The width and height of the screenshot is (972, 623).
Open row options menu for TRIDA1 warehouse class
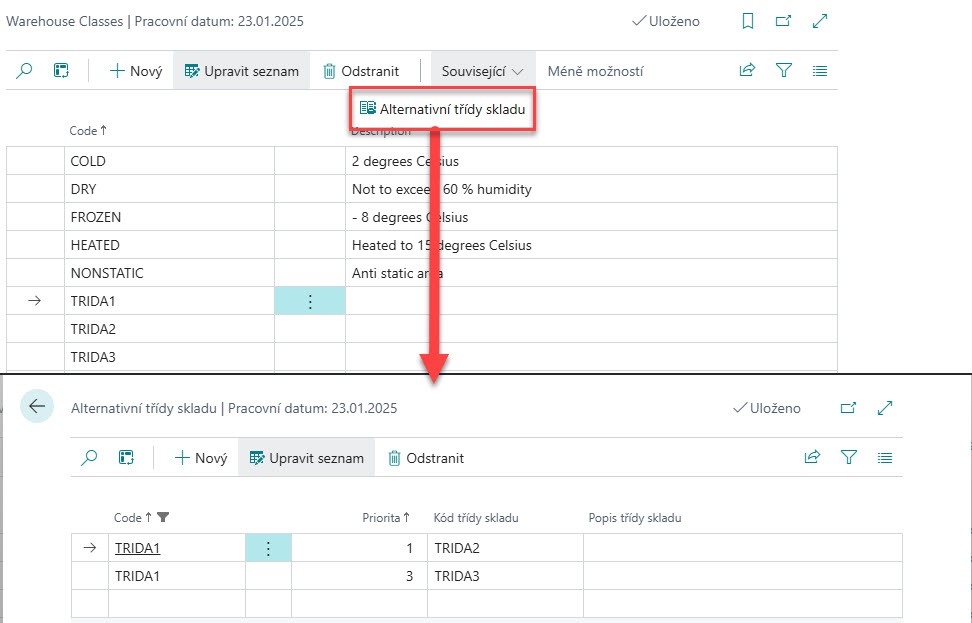(310, 301)
